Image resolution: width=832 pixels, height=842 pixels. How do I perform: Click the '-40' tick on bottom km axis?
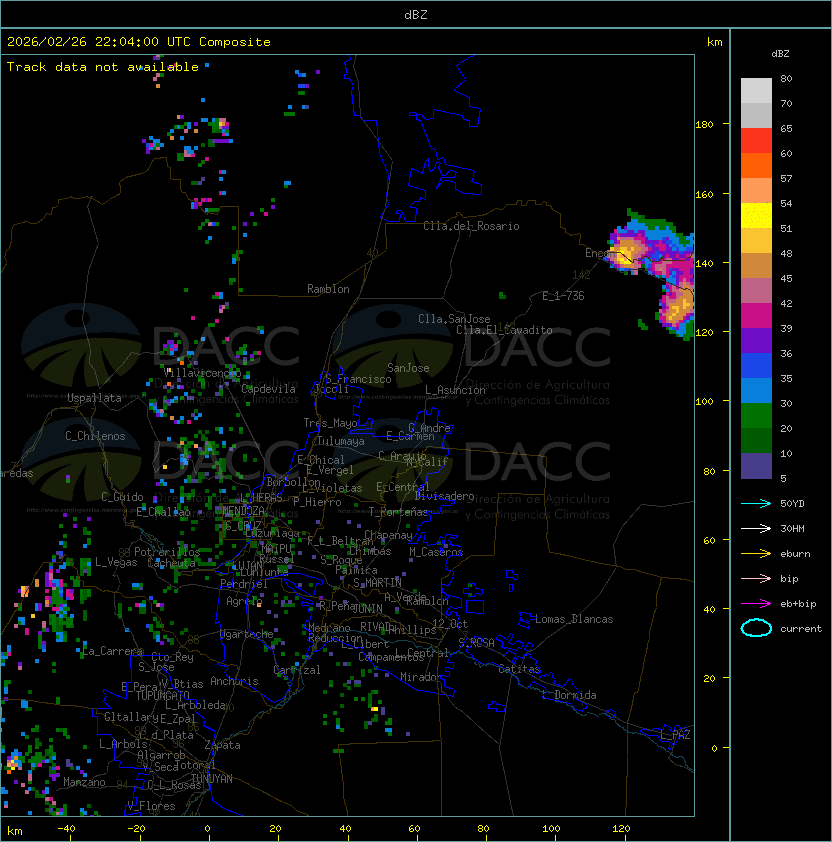tap(66, 828)
